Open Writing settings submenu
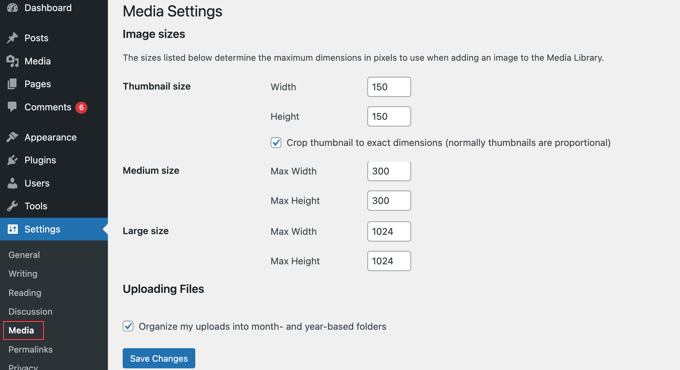Screen dimensions: 680x370 click(x=23, y=274)
